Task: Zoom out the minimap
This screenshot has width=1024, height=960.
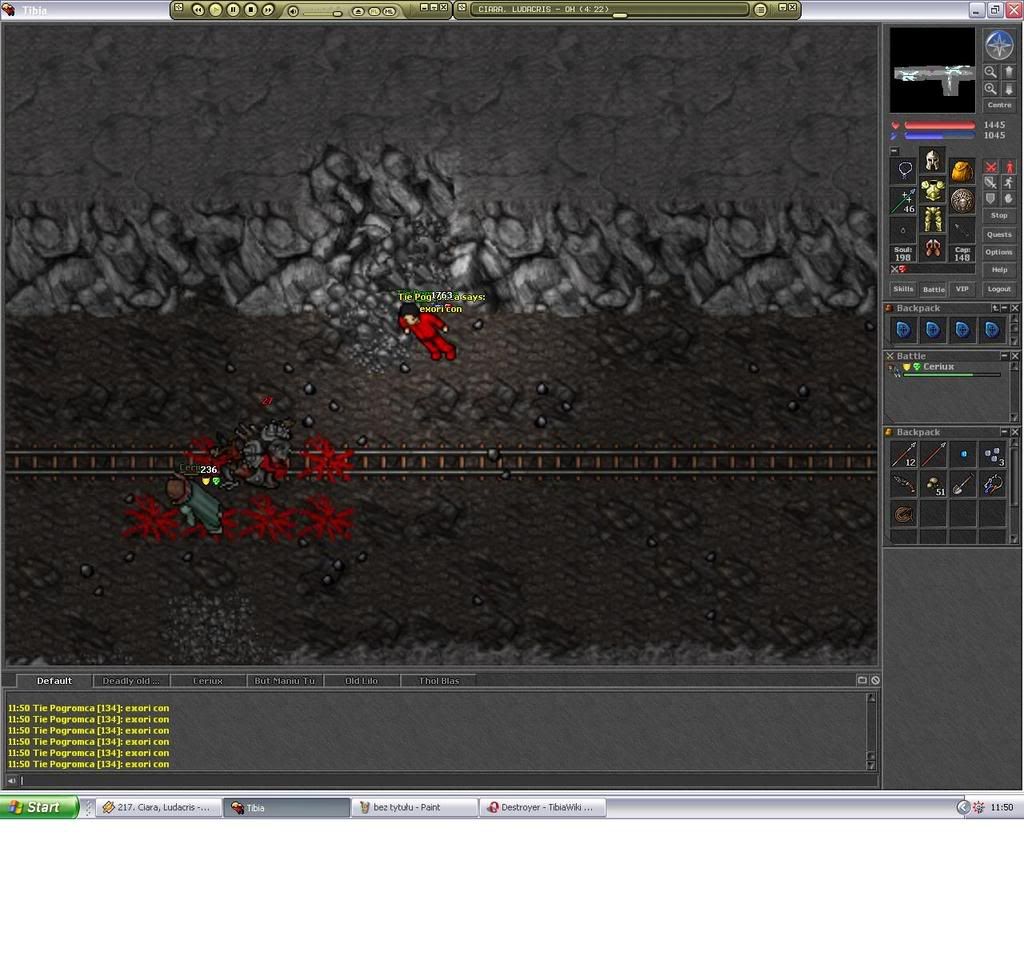Action: 991,72
